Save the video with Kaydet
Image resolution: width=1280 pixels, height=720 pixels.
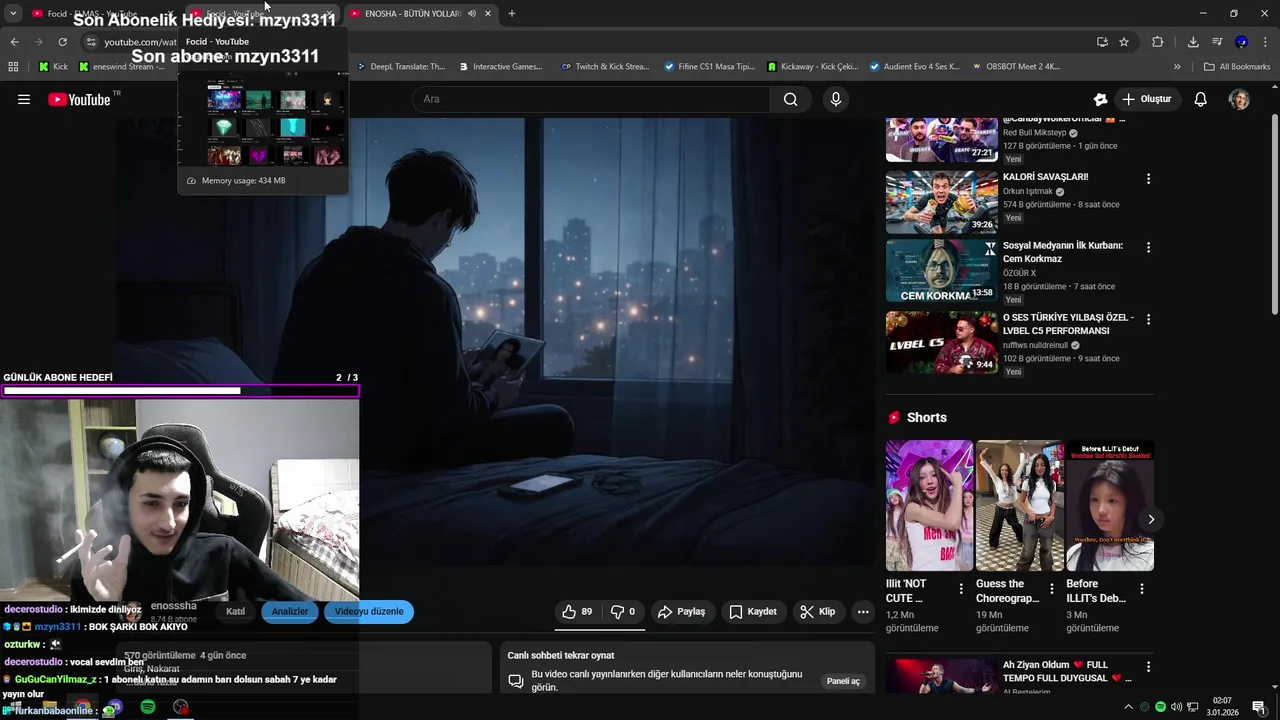coord(753,612)
